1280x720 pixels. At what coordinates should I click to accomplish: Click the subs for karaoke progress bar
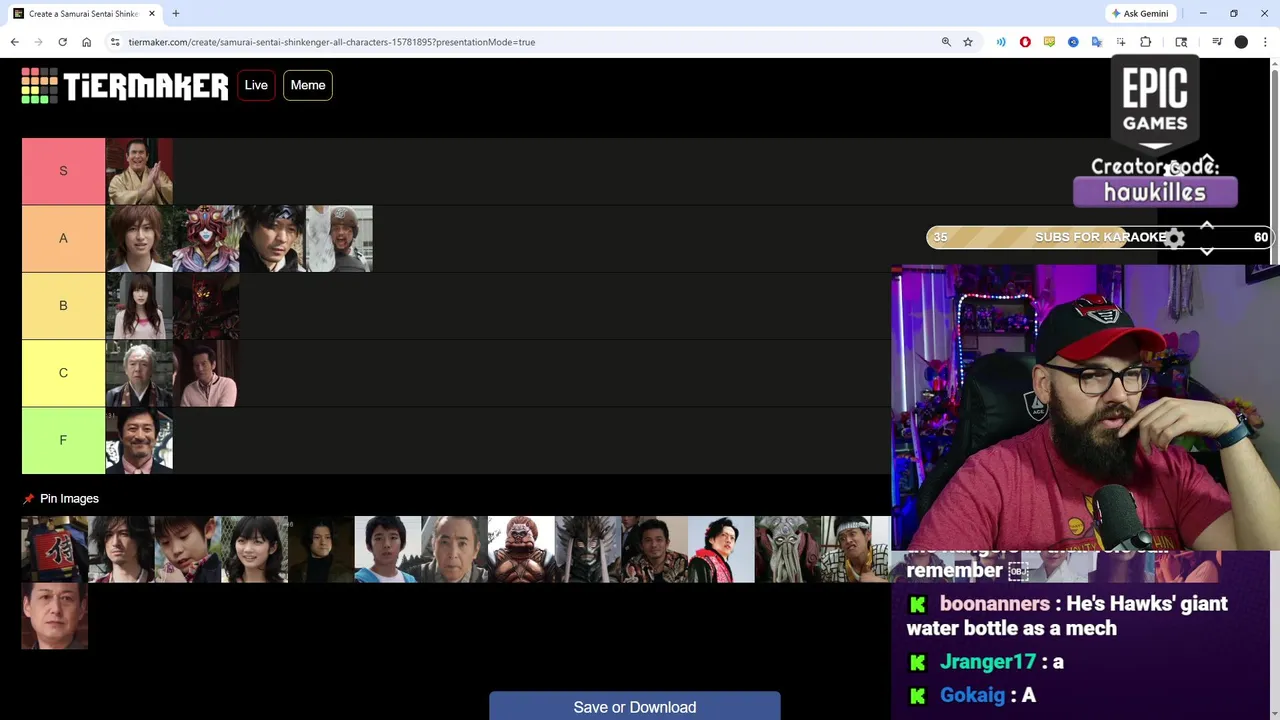coord(1099,237)
